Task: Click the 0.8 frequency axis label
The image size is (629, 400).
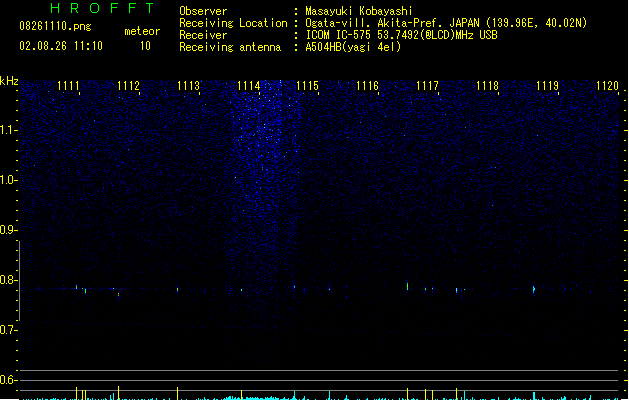Action: pyautogui.click(x=8, y=280)
